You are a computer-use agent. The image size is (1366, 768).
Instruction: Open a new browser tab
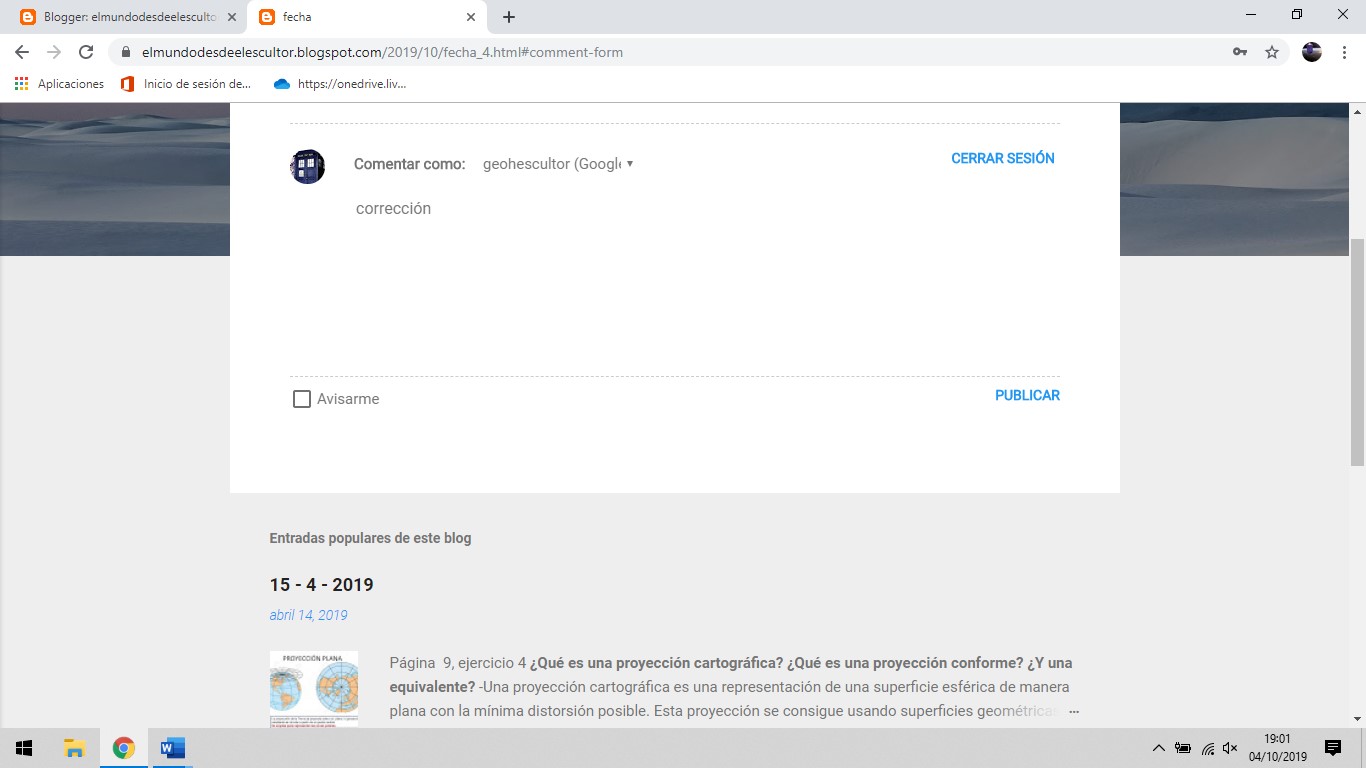509,17
